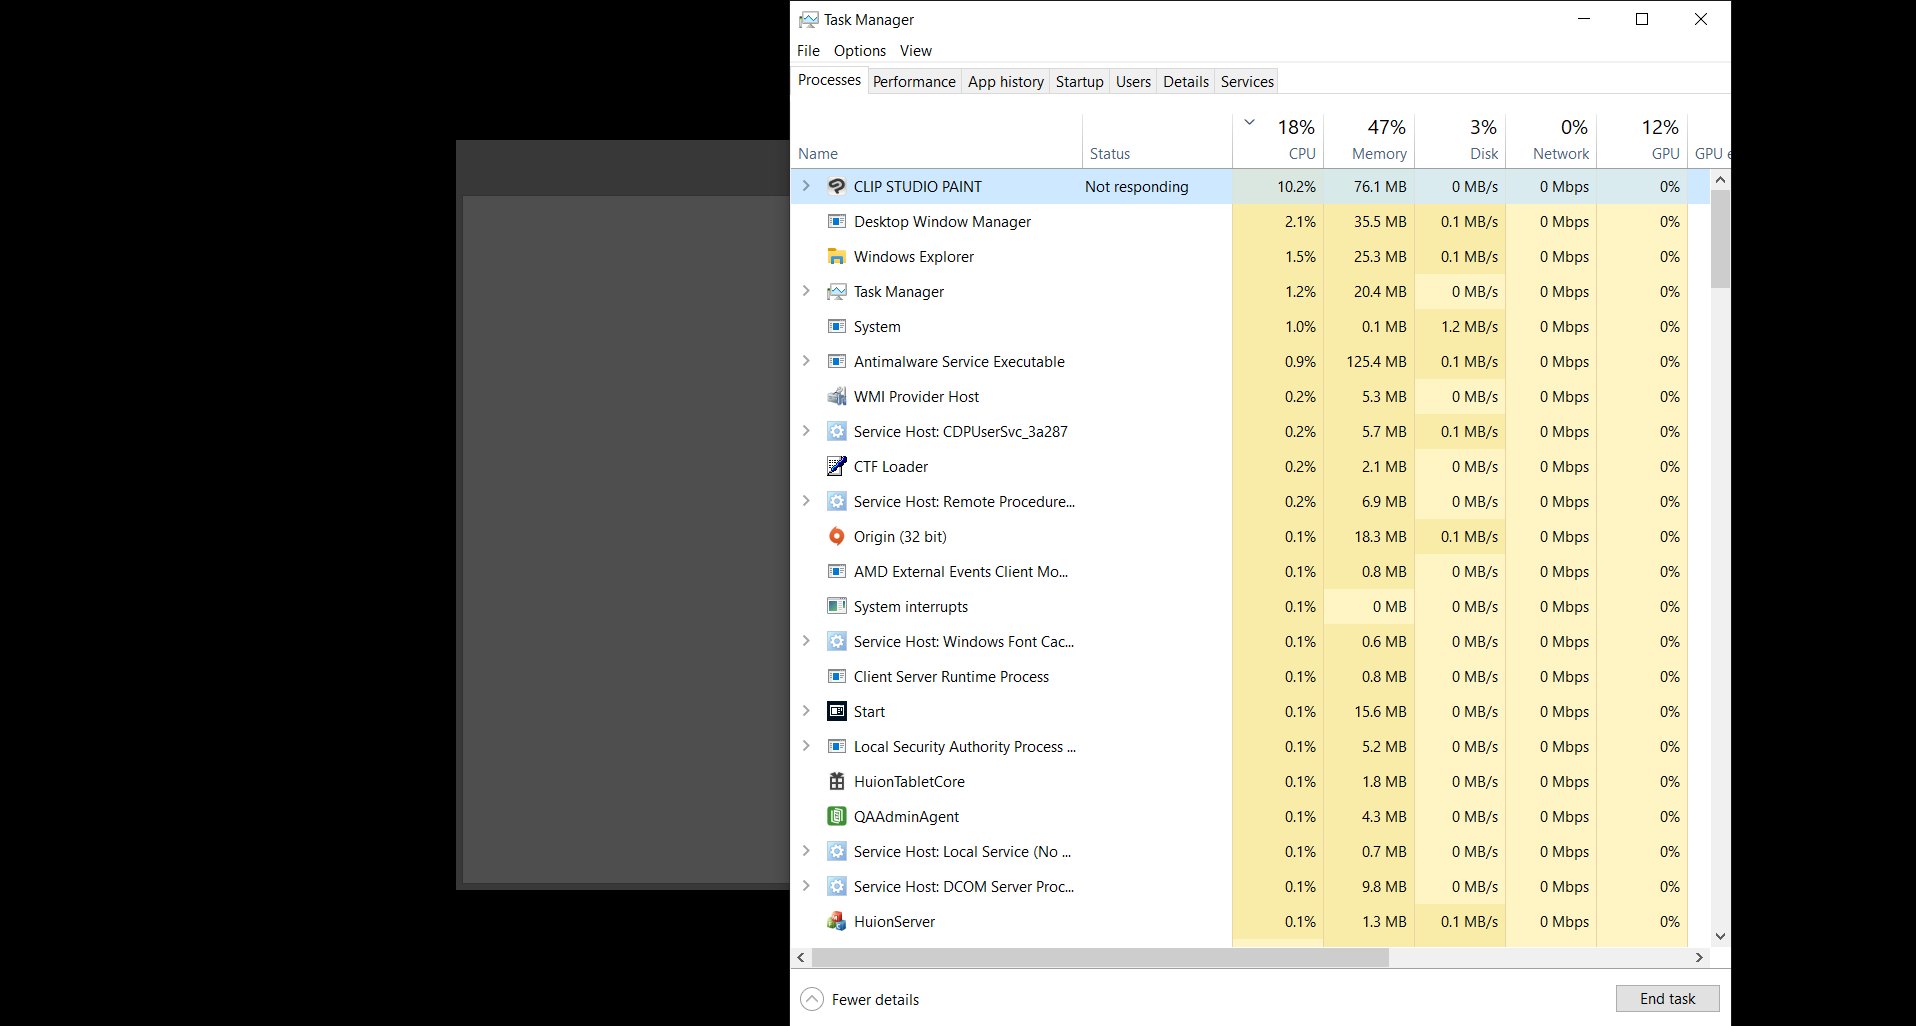This screenshot has height=1026, width=1916.
Task: Open the Users tab
Action: [1133, 81]
